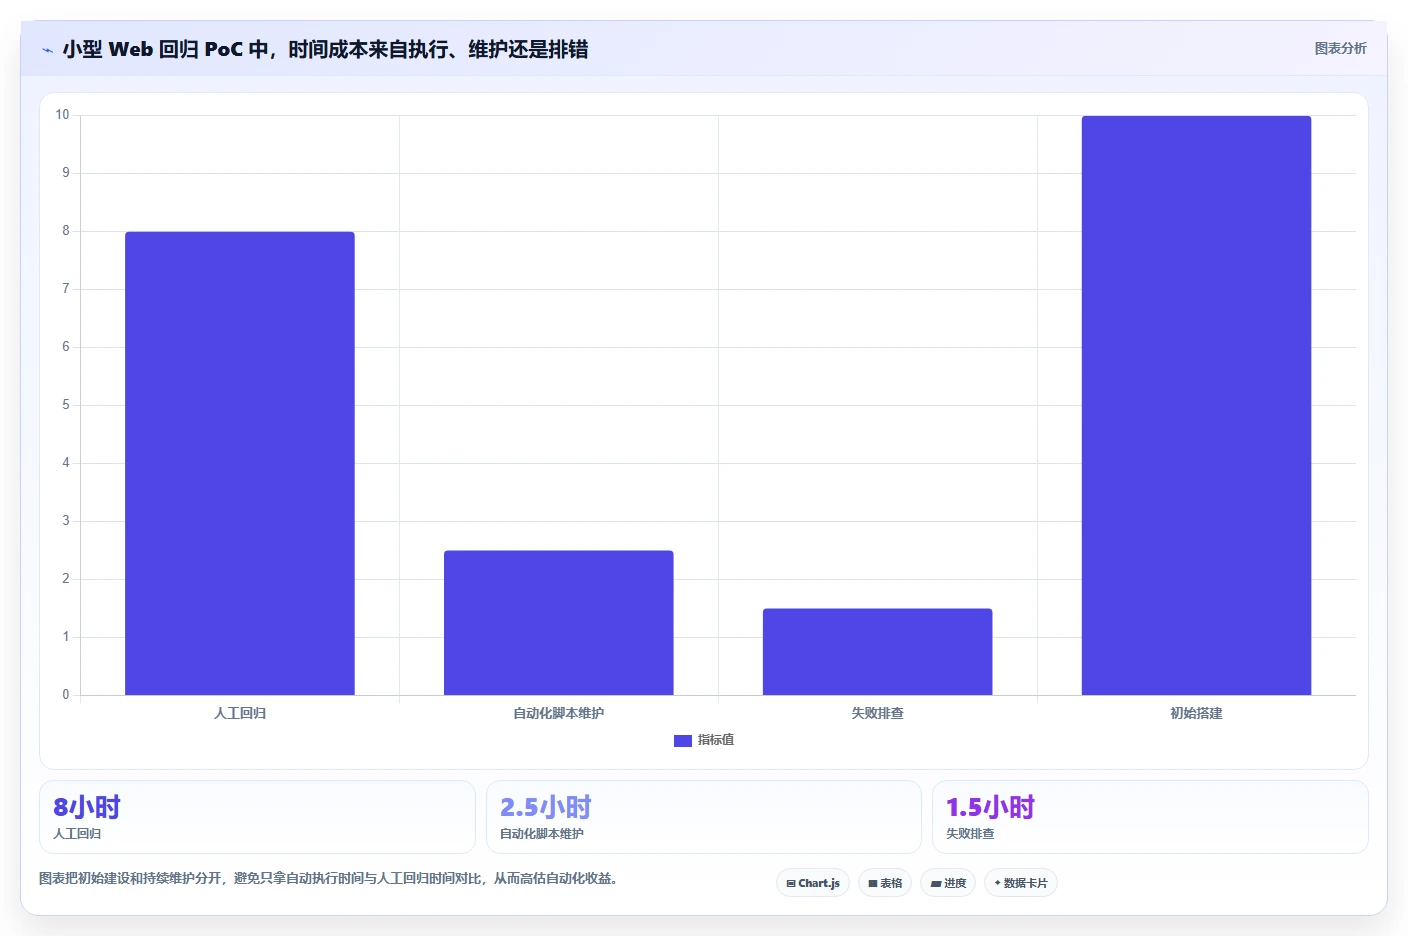Click the 人工回归 bar in chart
This screenshot has height=936, width=1408.
(240, 463)
